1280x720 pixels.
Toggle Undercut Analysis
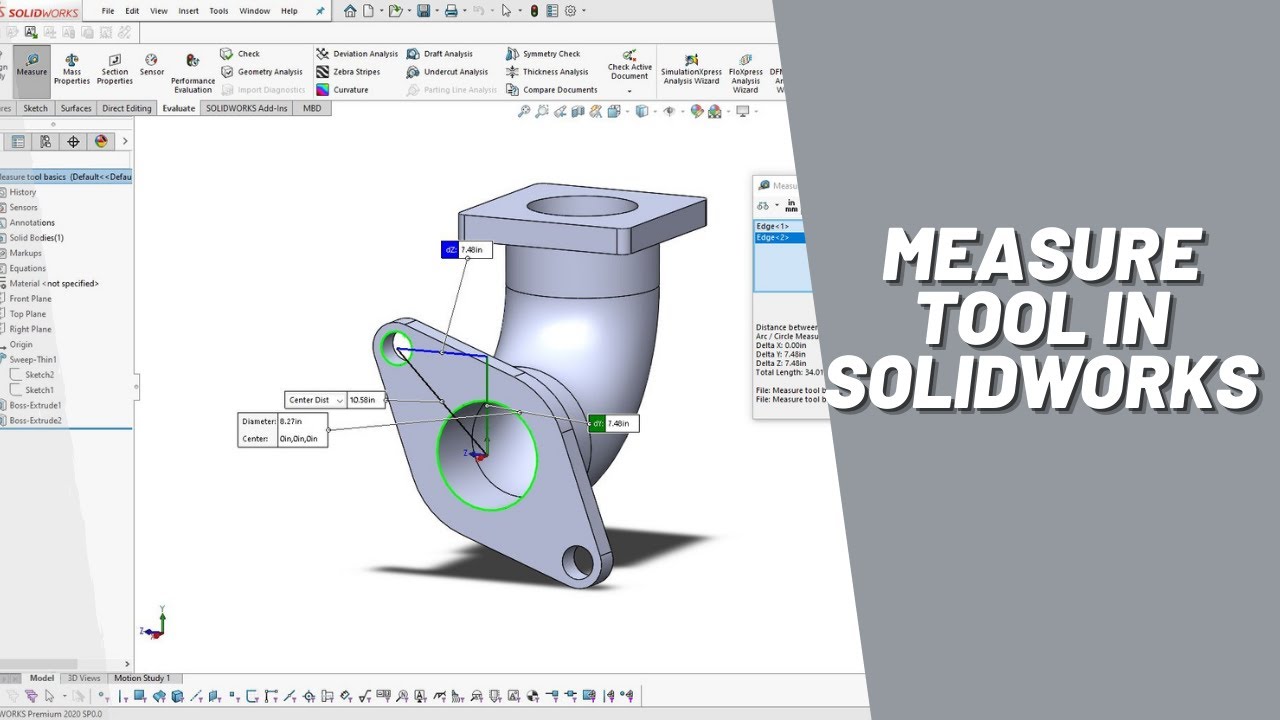[447, 72]
